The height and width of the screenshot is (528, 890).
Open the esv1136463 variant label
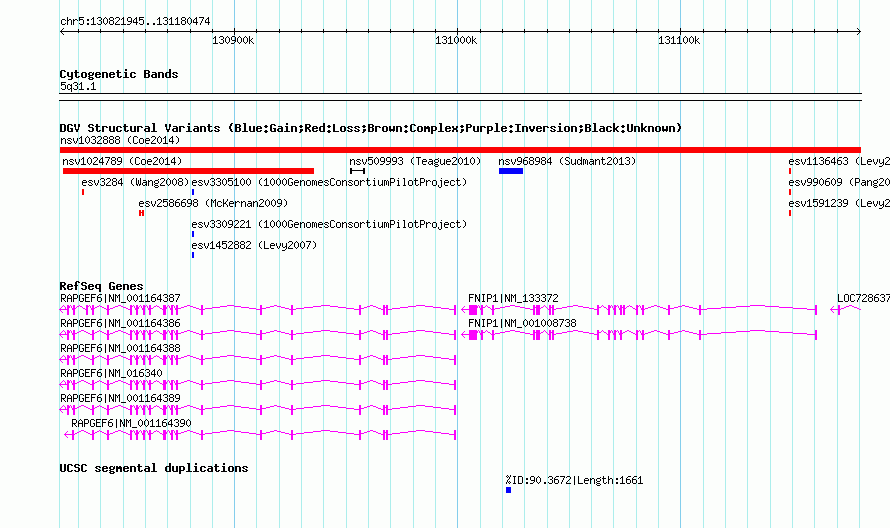pyautogui.click(x=839, y=161)
